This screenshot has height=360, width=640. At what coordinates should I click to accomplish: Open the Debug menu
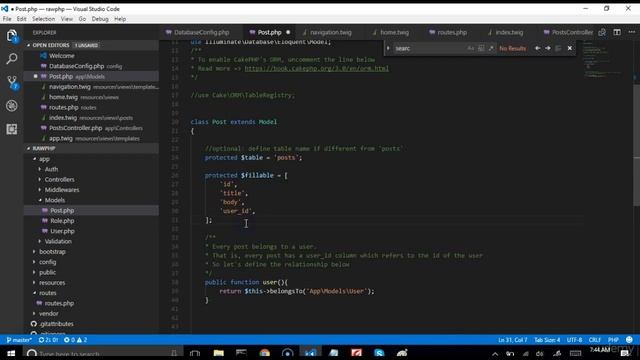[x=100, y=19]
